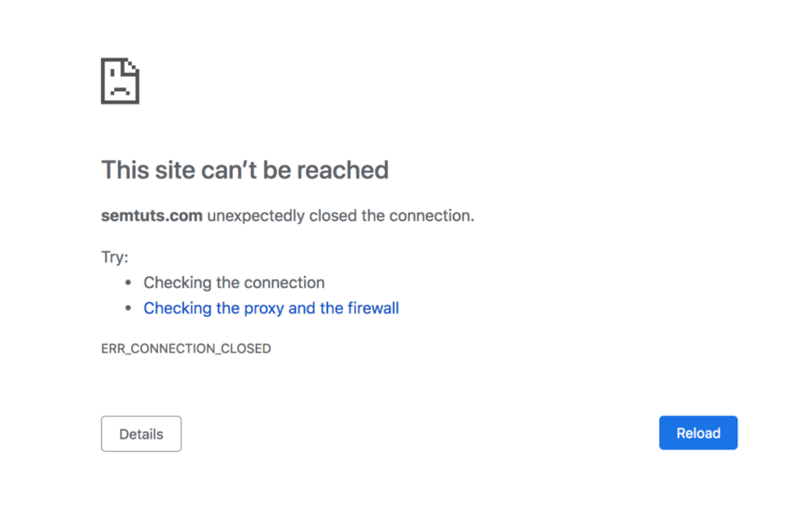Follow the "Checking the proxy and the firewall" link
This screenshot has width=800, height=512.
271,308
